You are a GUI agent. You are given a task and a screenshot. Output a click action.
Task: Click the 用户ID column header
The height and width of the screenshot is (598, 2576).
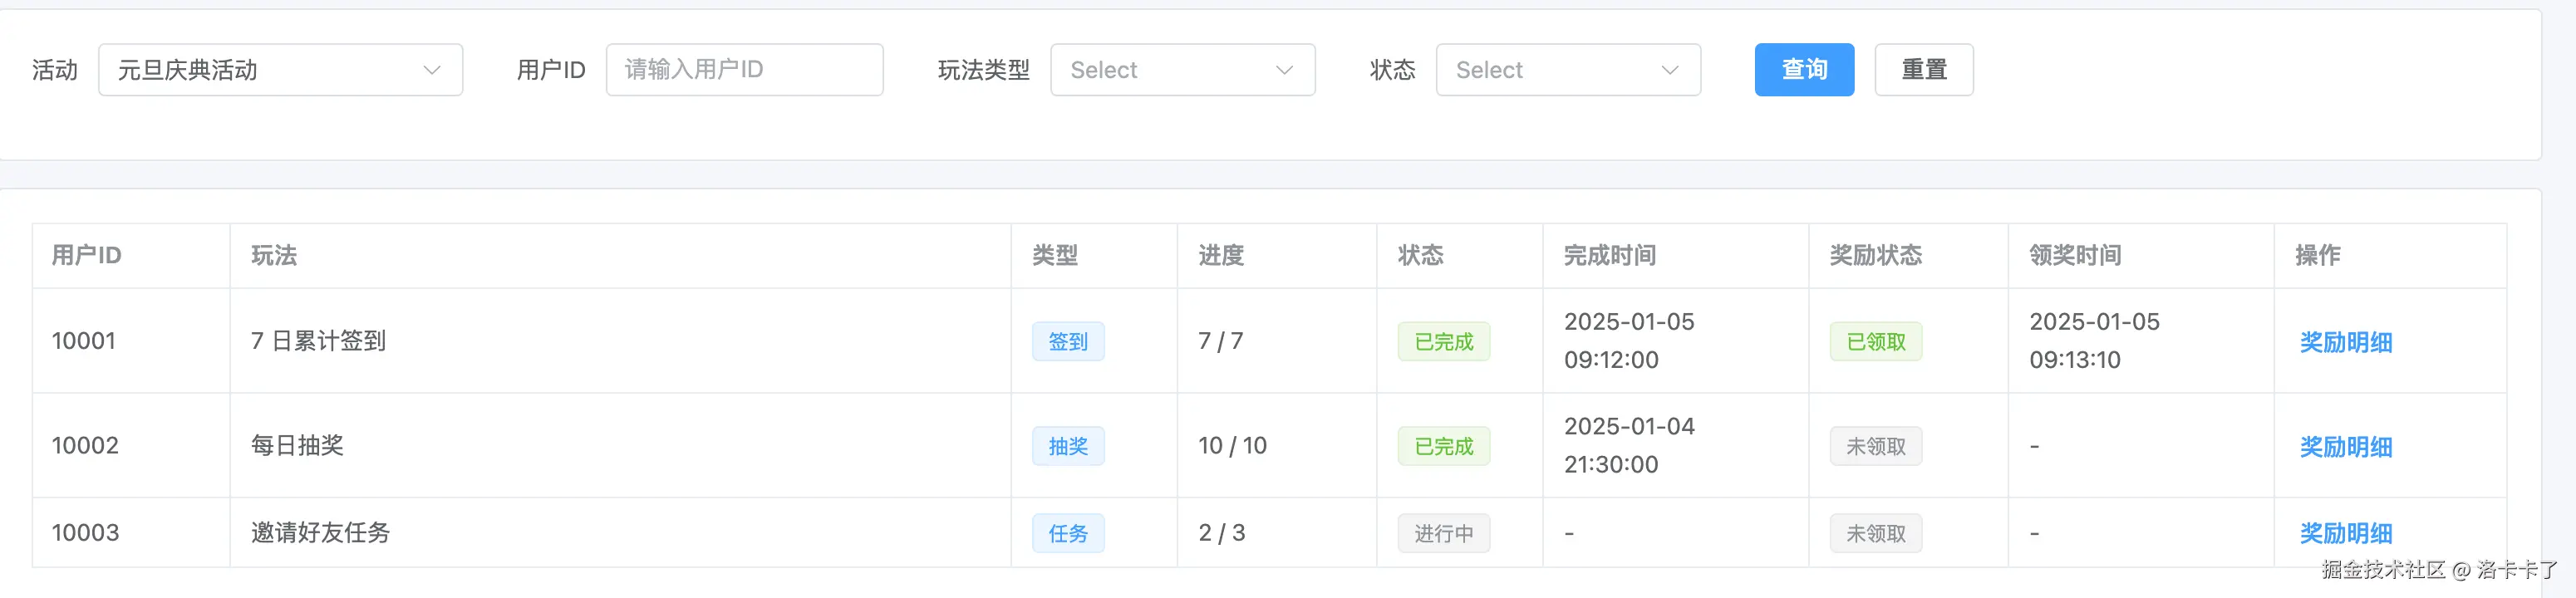(87, 256)
